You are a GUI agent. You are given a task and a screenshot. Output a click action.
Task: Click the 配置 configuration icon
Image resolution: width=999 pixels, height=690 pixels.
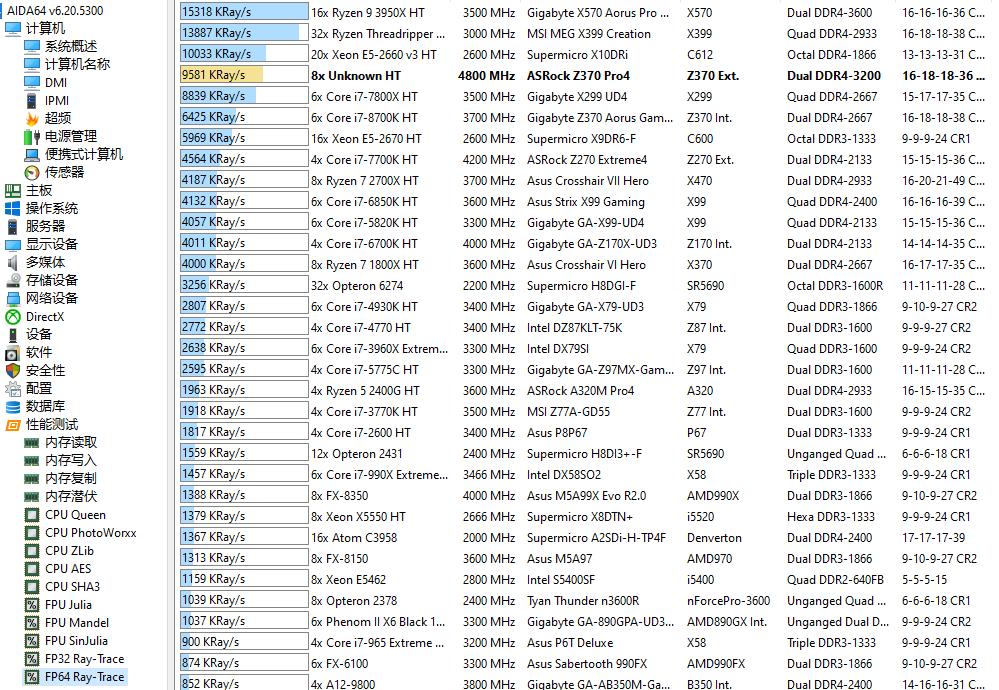13,388
